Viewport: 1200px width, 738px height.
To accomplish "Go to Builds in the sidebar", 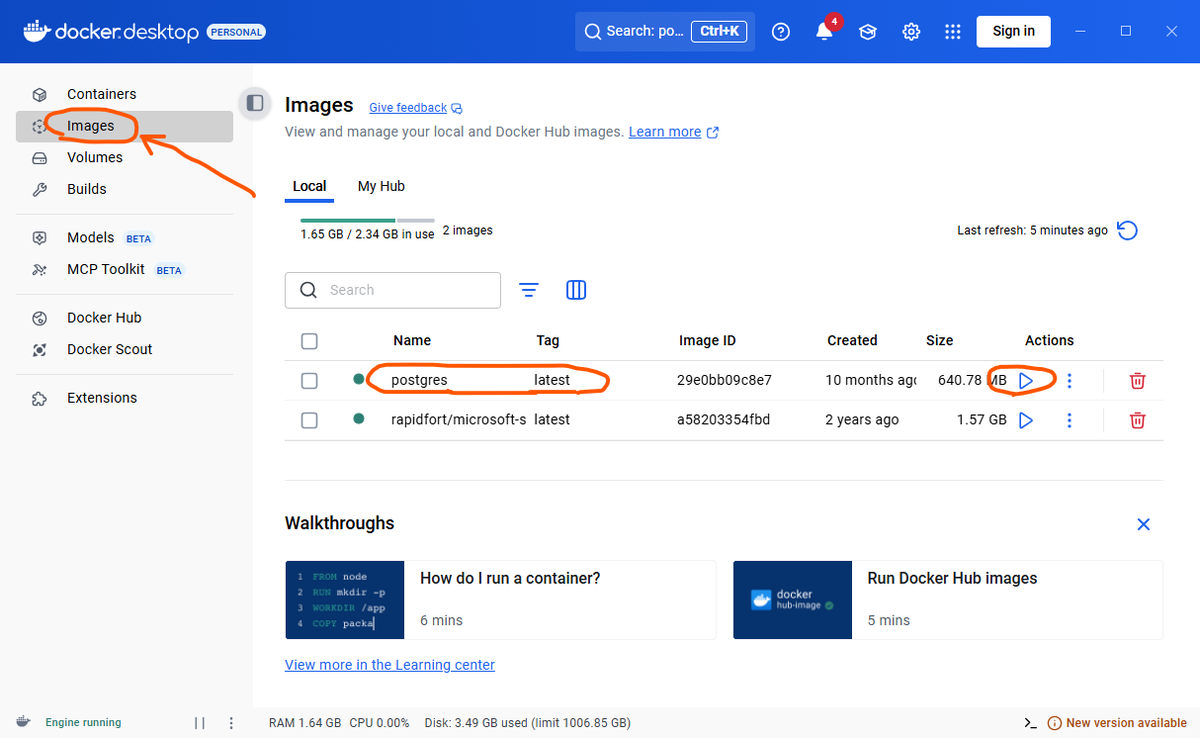I will tap(124, 189).
